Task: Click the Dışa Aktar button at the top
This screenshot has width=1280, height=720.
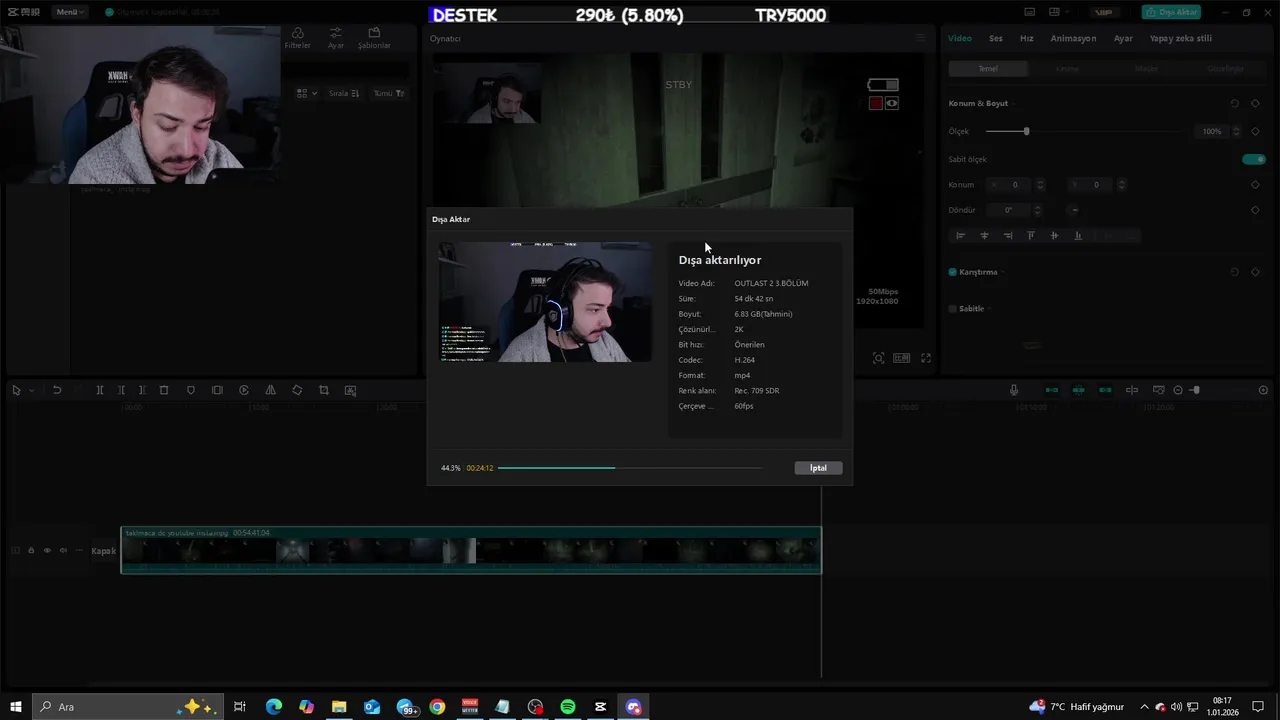Action: tap(1171, 12)
